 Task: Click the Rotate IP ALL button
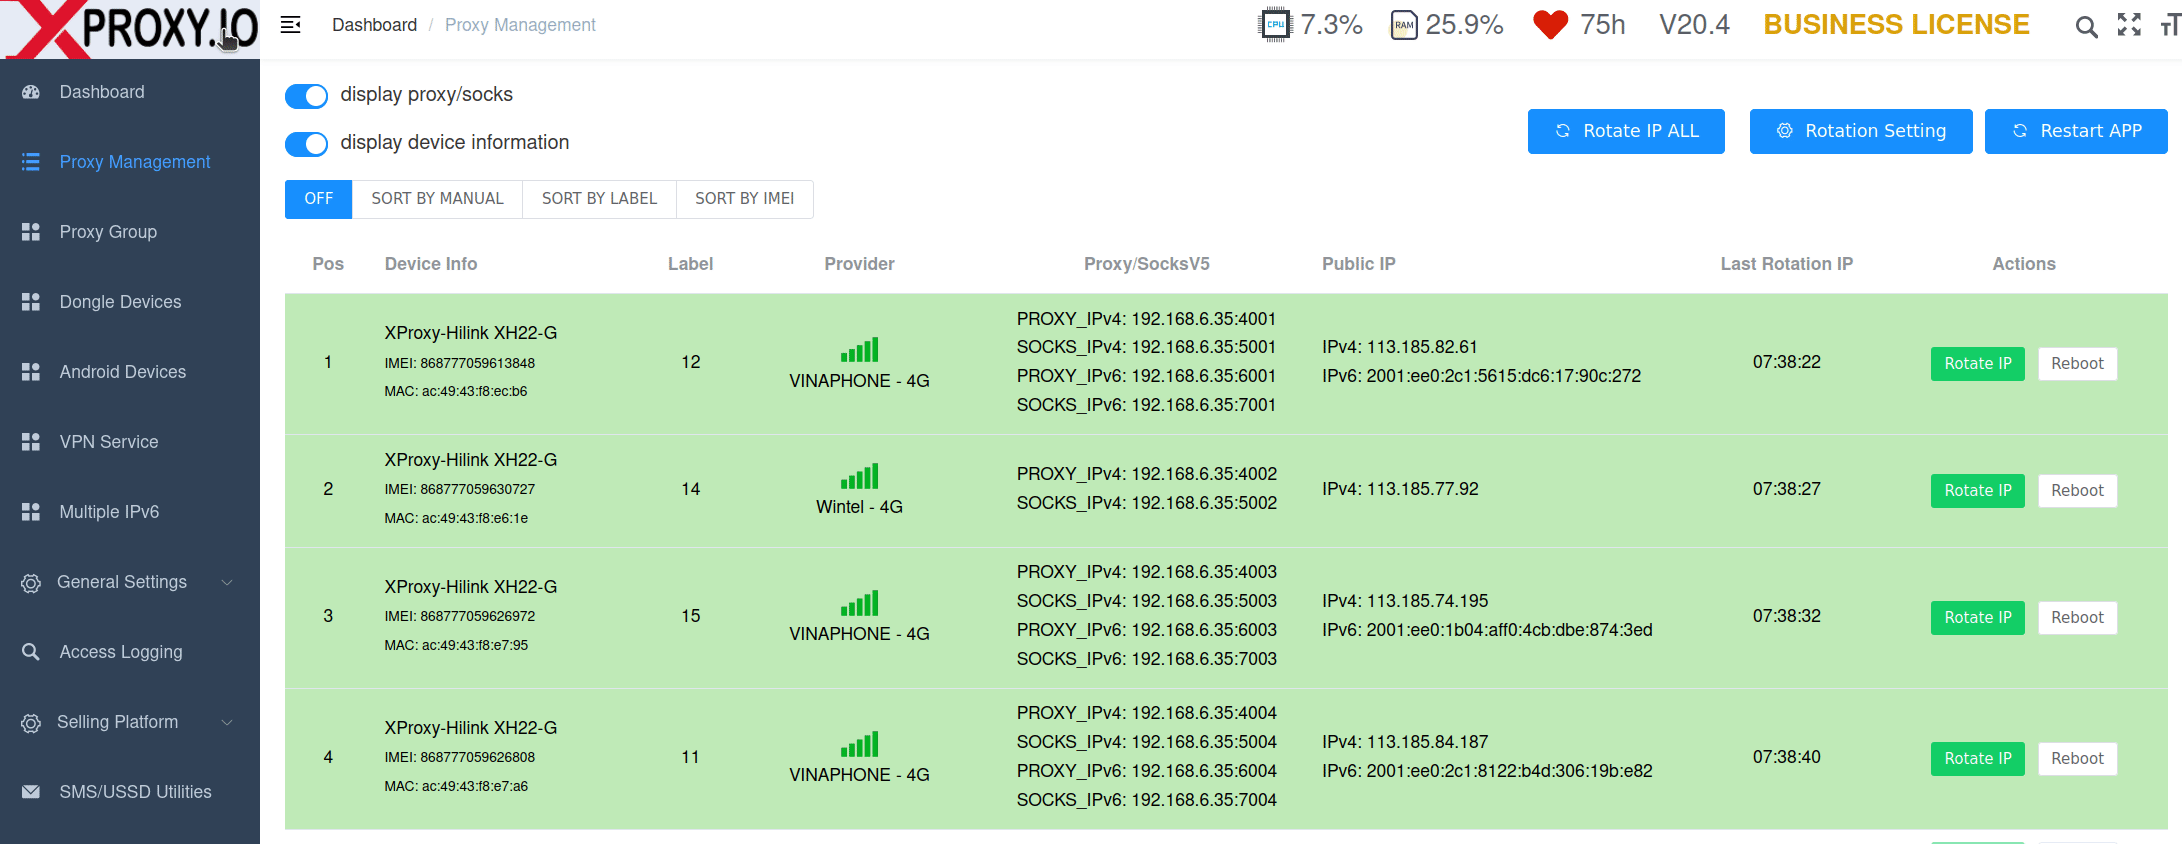(1626, 131)
